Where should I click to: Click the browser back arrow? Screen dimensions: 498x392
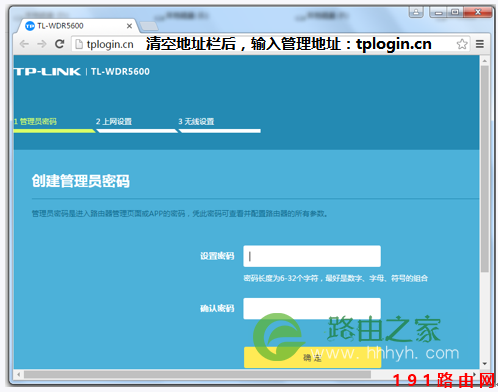24,44
